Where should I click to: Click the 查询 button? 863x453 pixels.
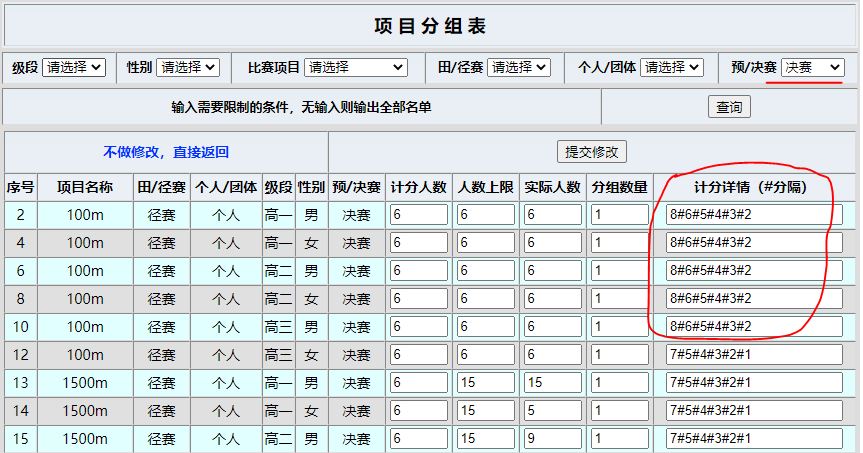pos(729,107)
